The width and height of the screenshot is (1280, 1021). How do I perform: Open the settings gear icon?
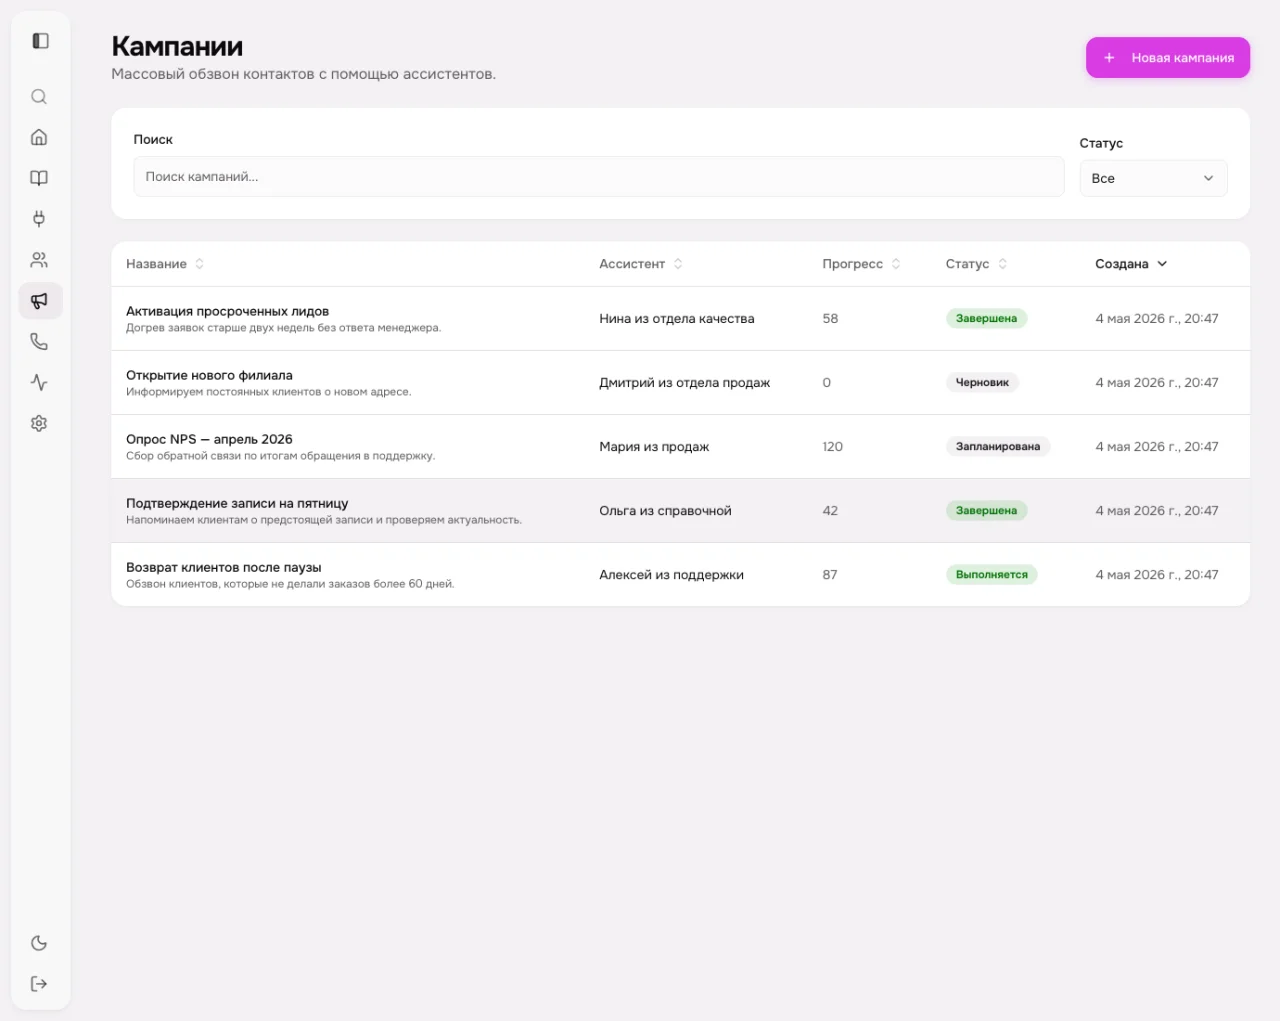click(39, 423)
